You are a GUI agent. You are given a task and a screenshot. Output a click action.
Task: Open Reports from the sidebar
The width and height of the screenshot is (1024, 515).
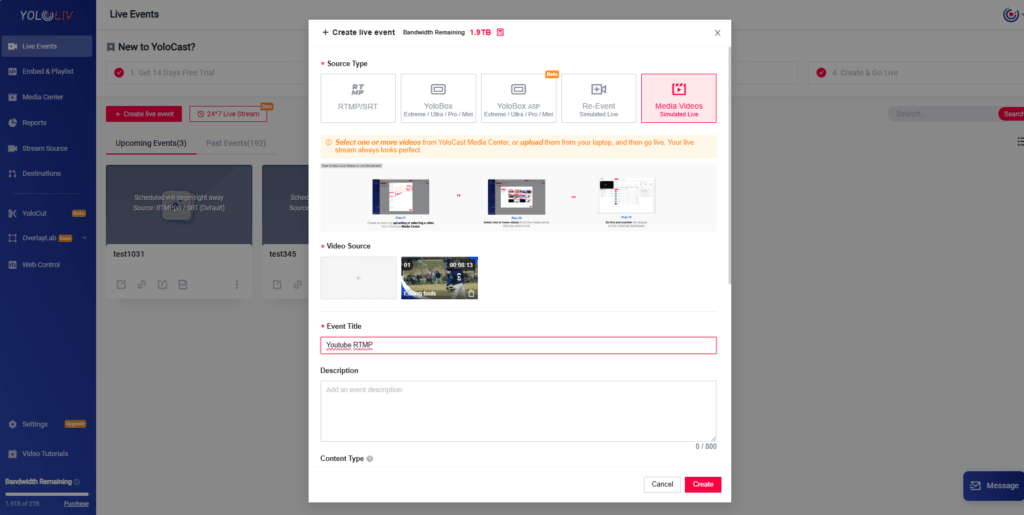point(34,123)
